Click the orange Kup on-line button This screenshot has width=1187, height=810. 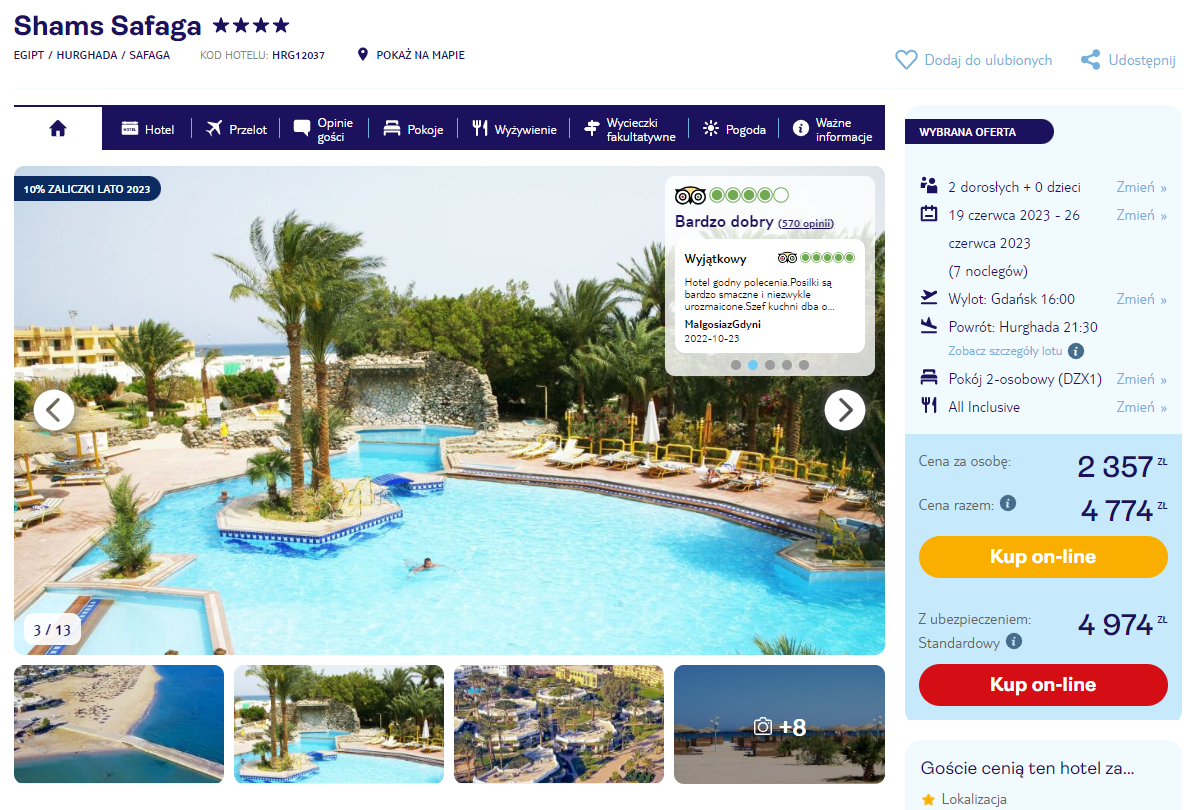1043,556
